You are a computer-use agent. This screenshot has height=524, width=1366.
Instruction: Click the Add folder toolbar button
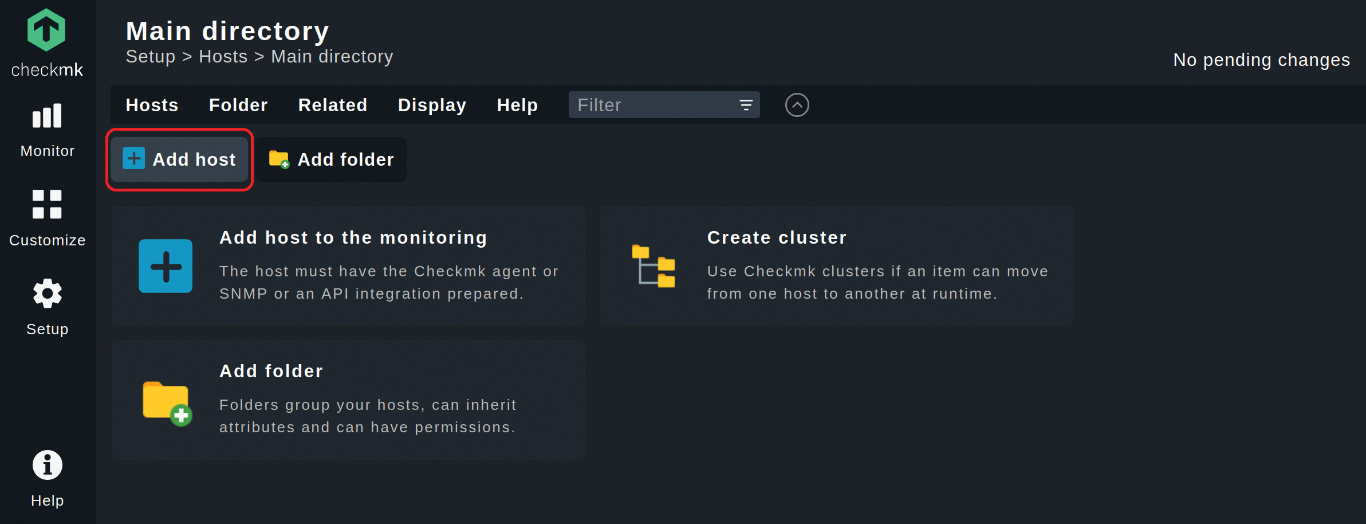click(331, 160)
